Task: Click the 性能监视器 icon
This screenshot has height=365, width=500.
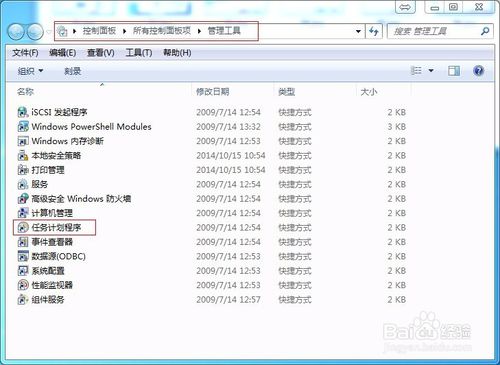Action: click(23, 285)
